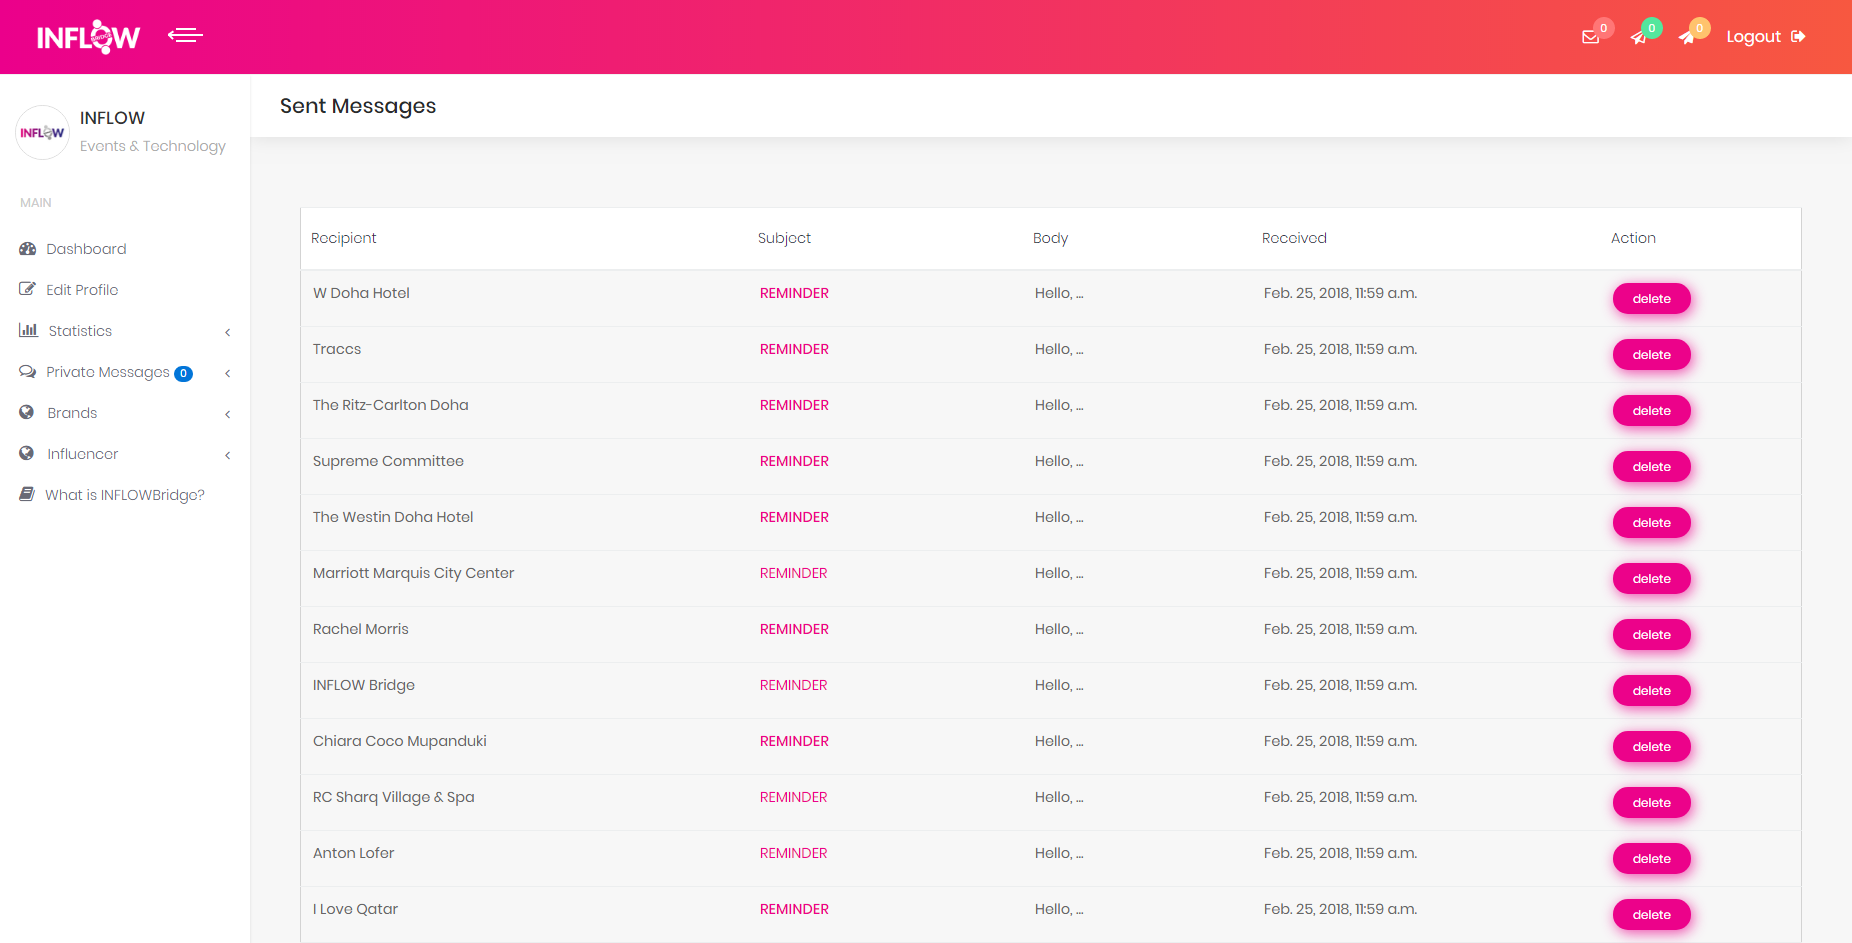This screenshot has width=1852, height=943.
Task: Delete the message to Traccs
Action: coord(1651,355)
